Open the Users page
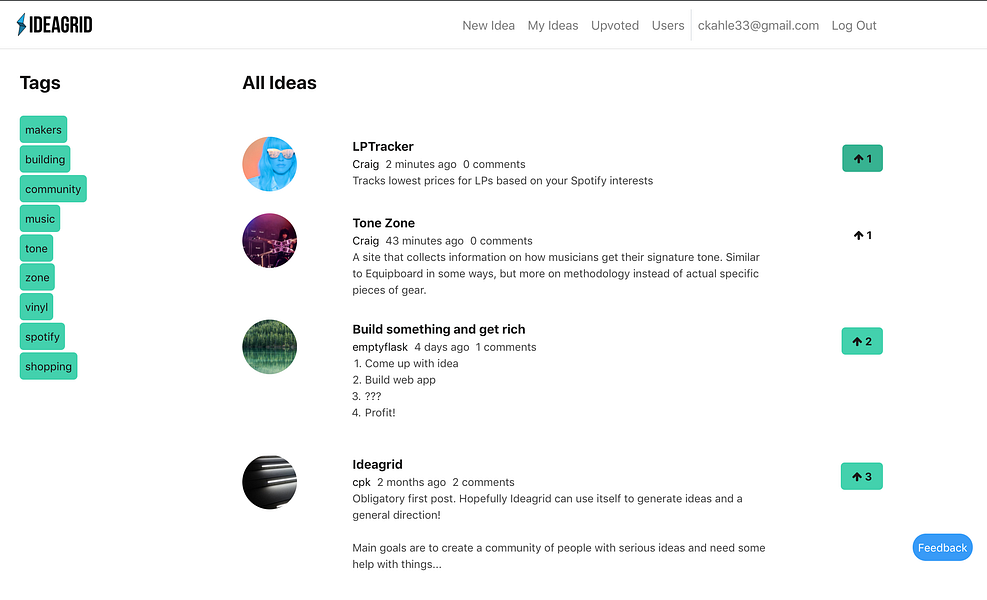Viewport: 987px width, 600px height. 668,26
